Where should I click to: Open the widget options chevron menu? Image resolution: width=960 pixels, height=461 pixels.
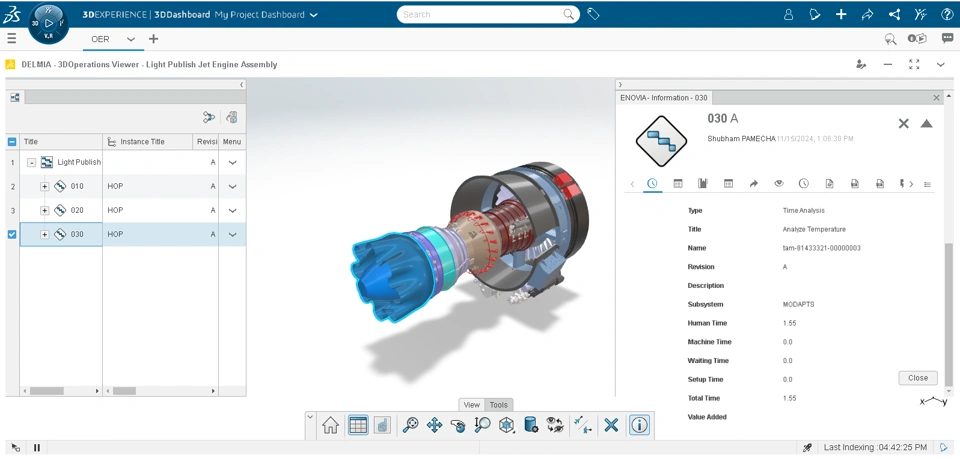[941, 64]
